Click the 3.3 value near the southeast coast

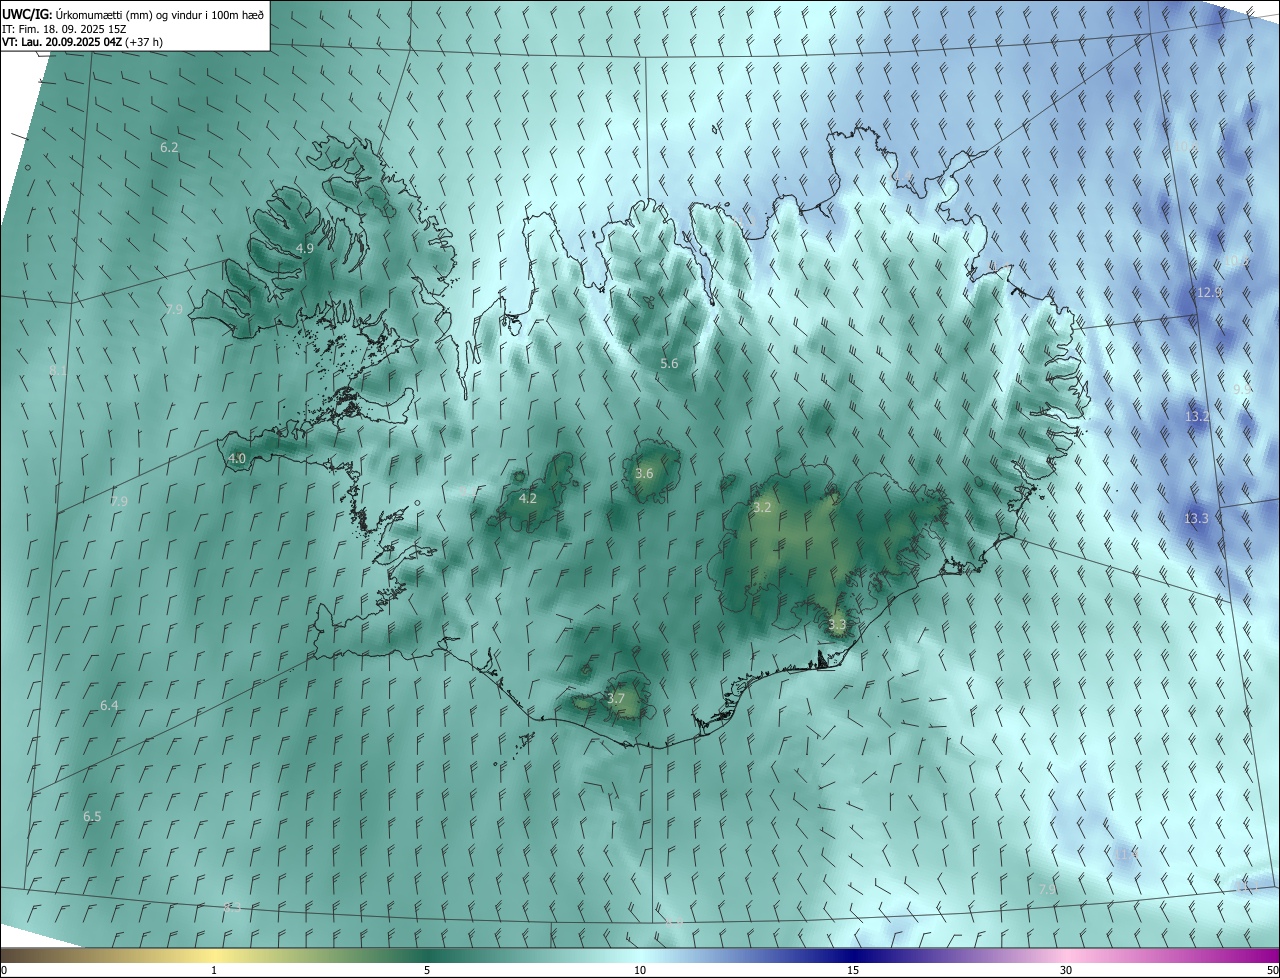(x=837, y=625)
